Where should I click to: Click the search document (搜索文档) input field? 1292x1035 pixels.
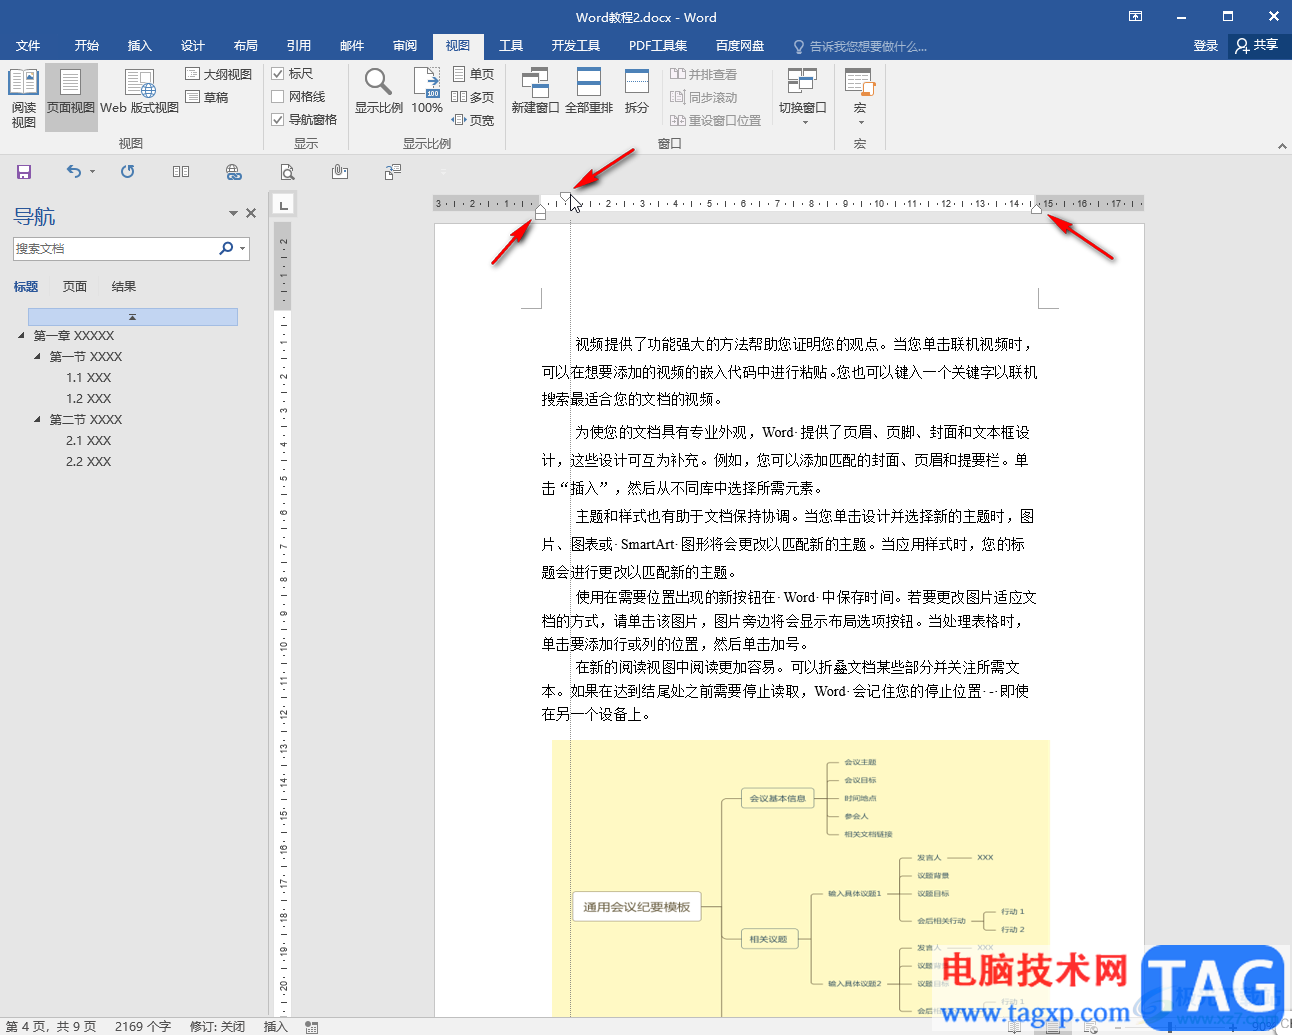[x=115, y=249]
